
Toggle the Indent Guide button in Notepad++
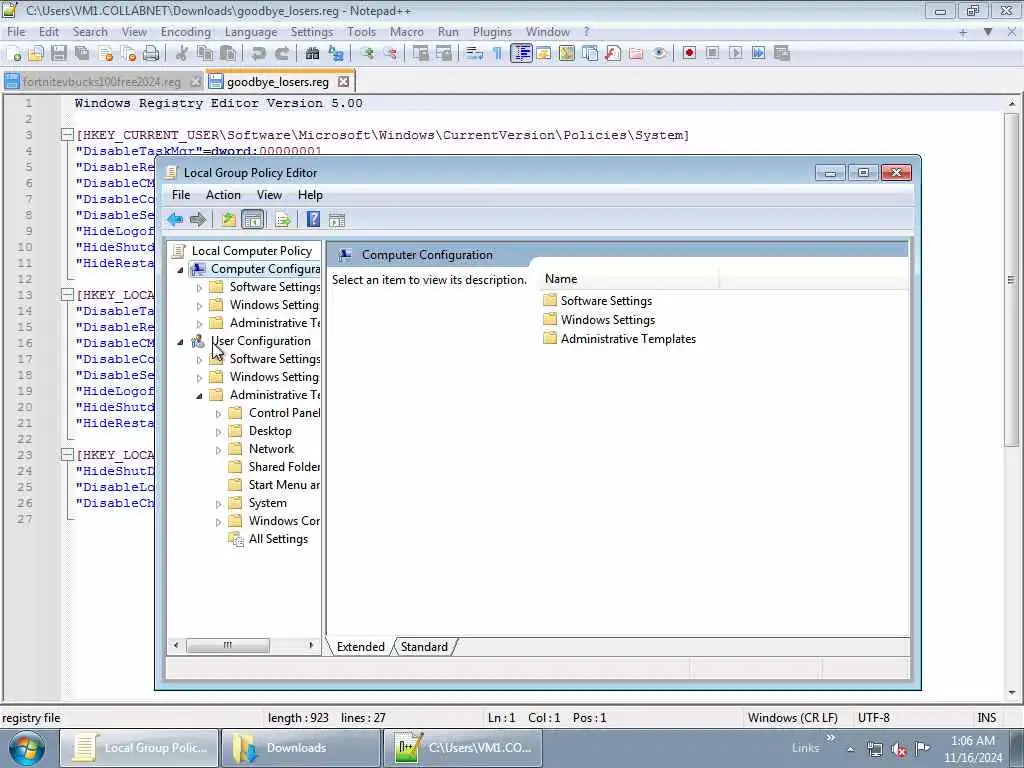click(521, 54)
